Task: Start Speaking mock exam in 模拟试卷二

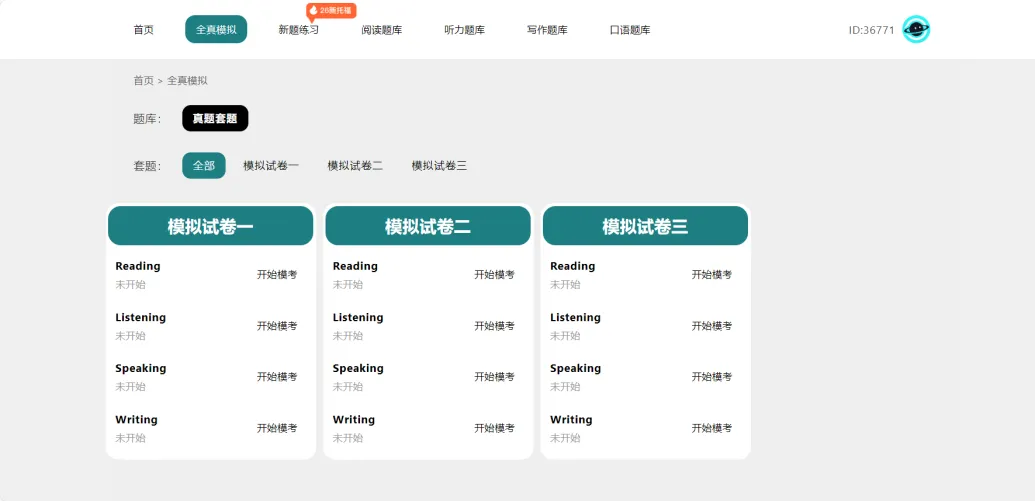Action: (494, 376)
